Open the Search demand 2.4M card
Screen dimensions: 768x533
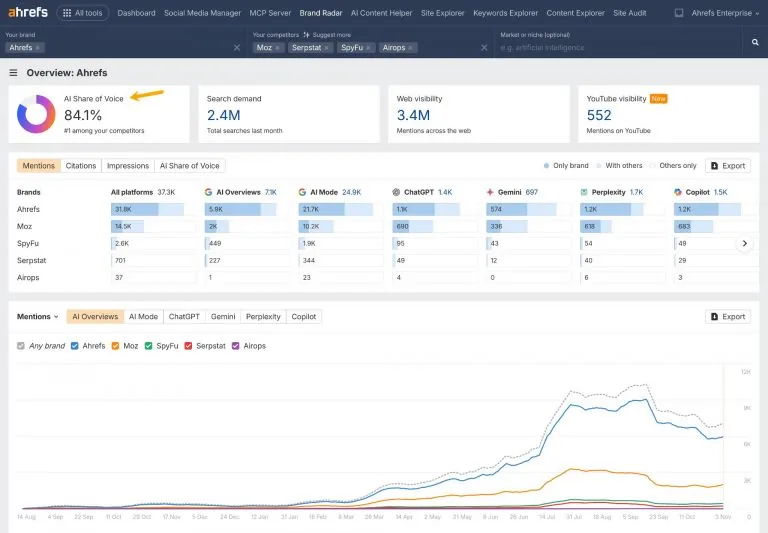[x=289, y=114]
